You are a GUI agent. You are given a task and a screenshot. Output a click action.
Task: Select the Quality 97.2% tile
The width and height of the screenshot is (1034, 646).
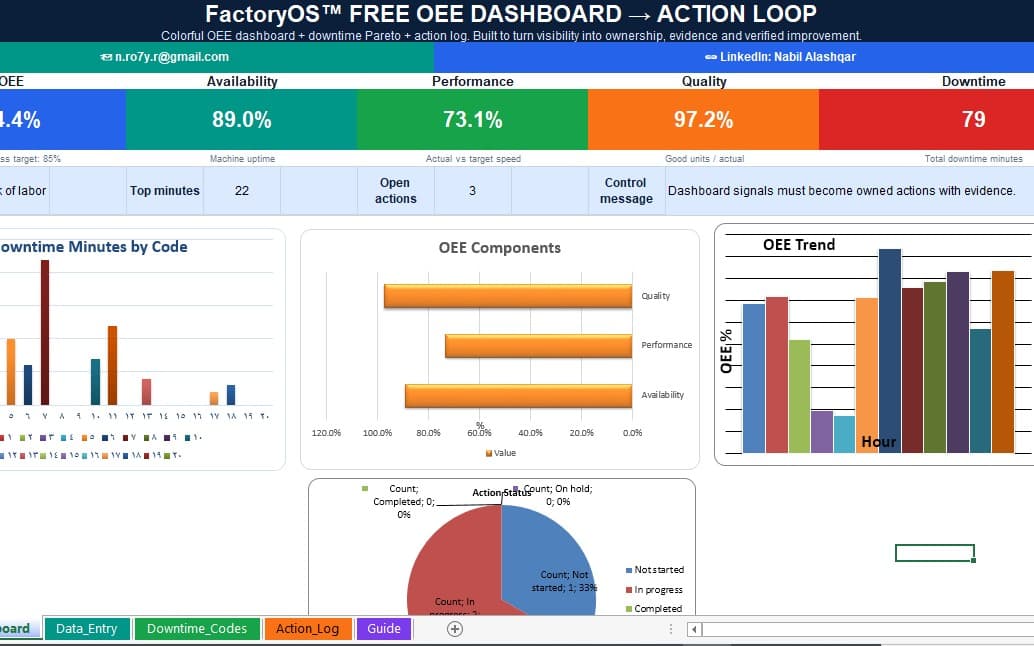tap(703, 119)
